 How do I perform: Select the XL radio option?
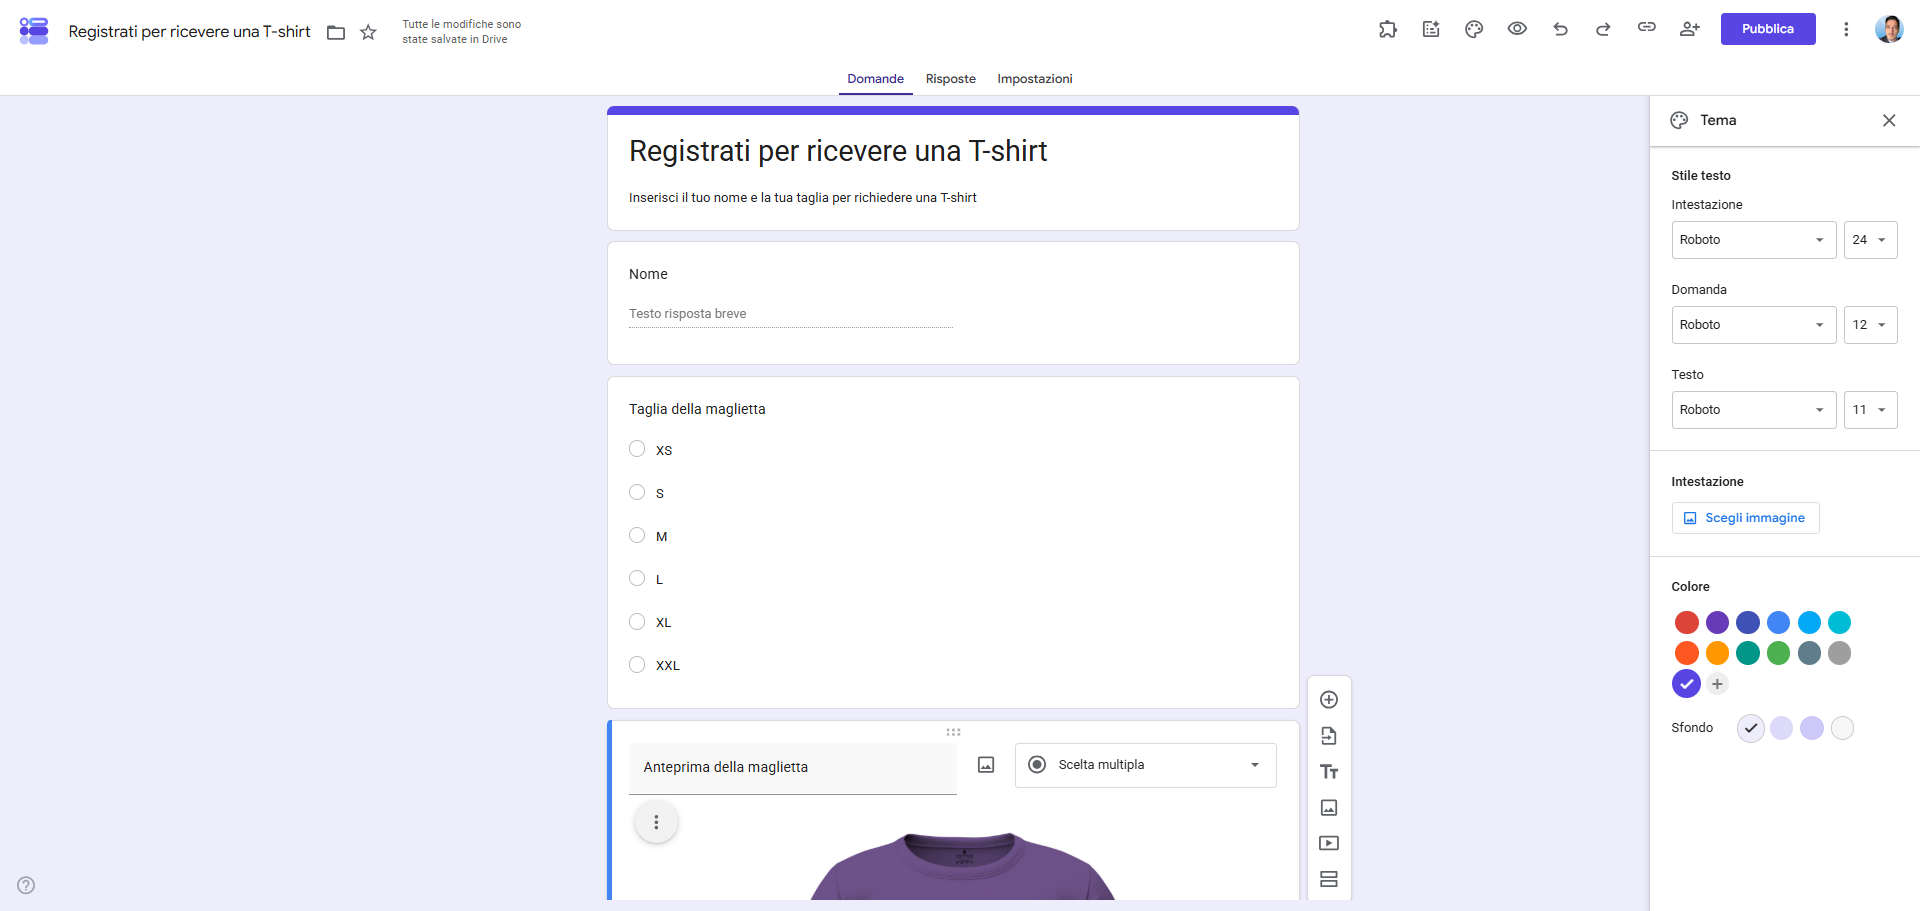[x=637, y=621]
